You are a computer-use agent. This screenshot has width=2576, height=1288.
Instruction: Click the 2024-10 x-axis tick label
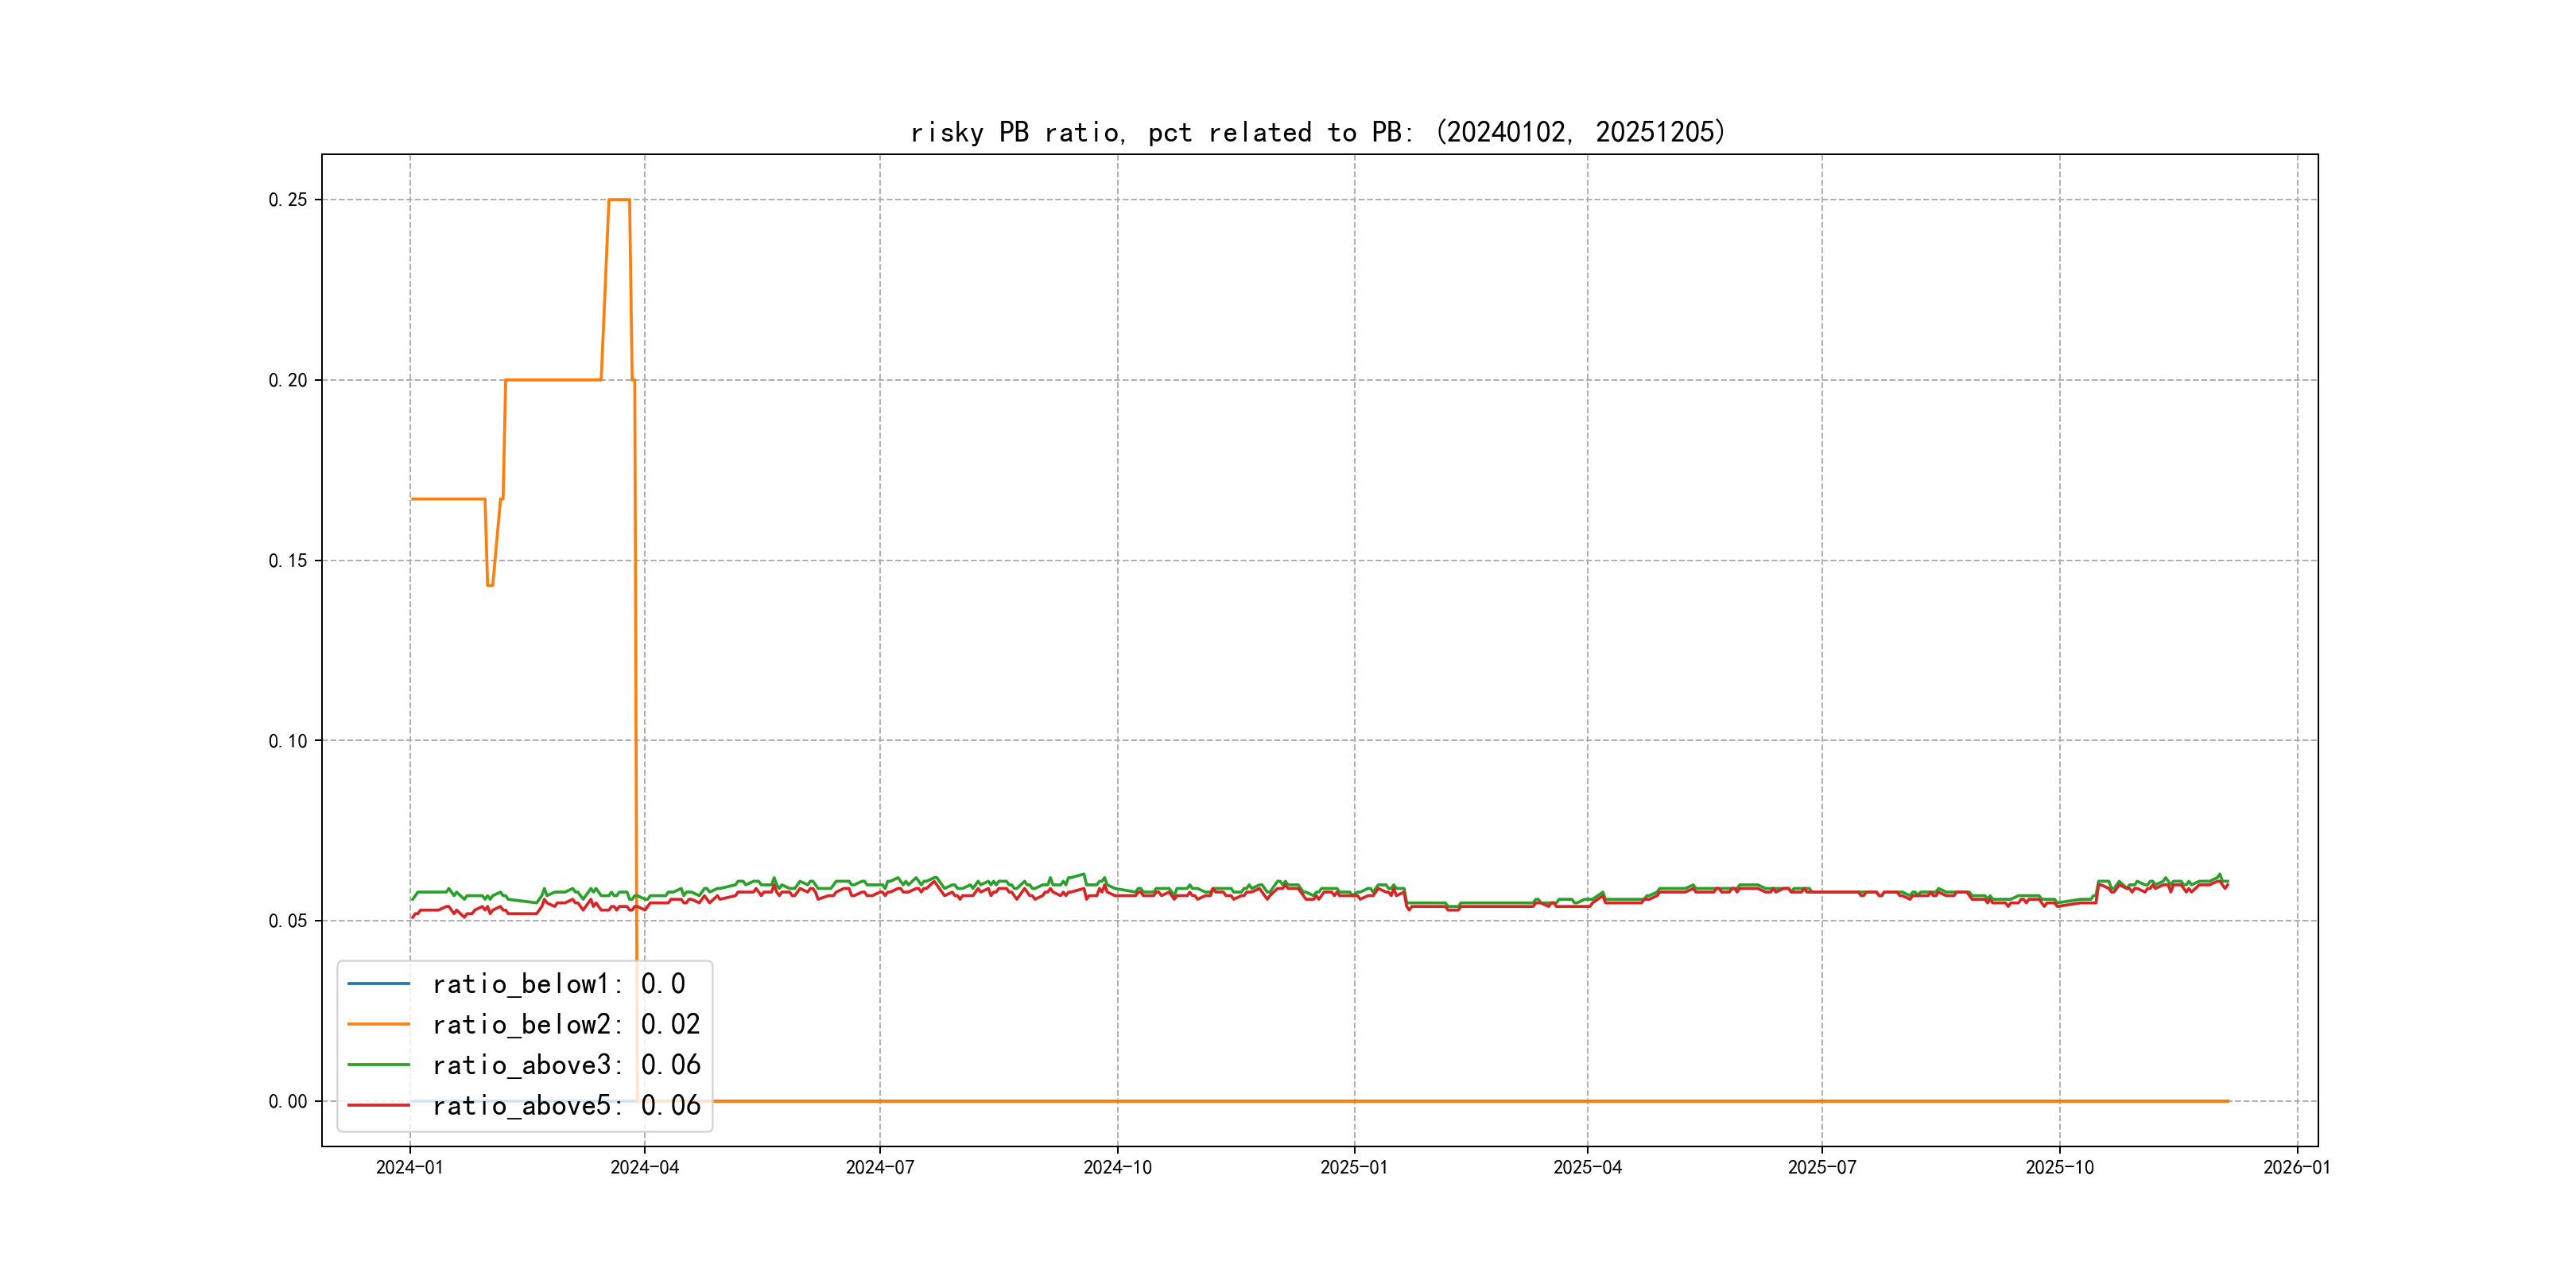(1117, 1167)
